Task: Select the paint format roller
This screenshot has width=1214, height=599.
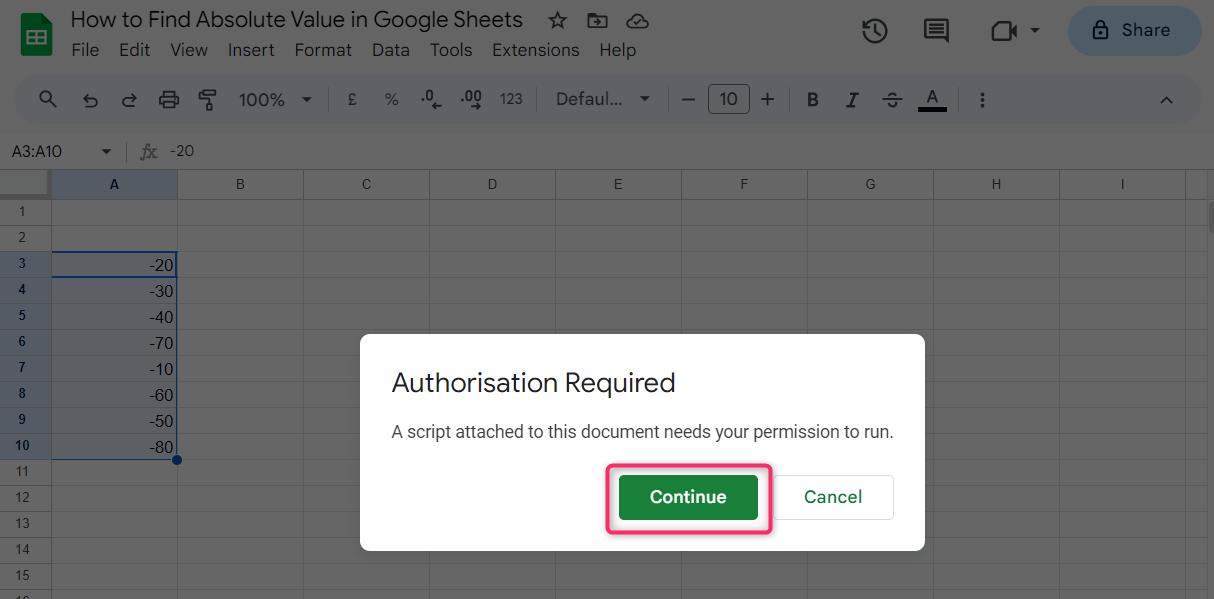Action: click(208, 99)
